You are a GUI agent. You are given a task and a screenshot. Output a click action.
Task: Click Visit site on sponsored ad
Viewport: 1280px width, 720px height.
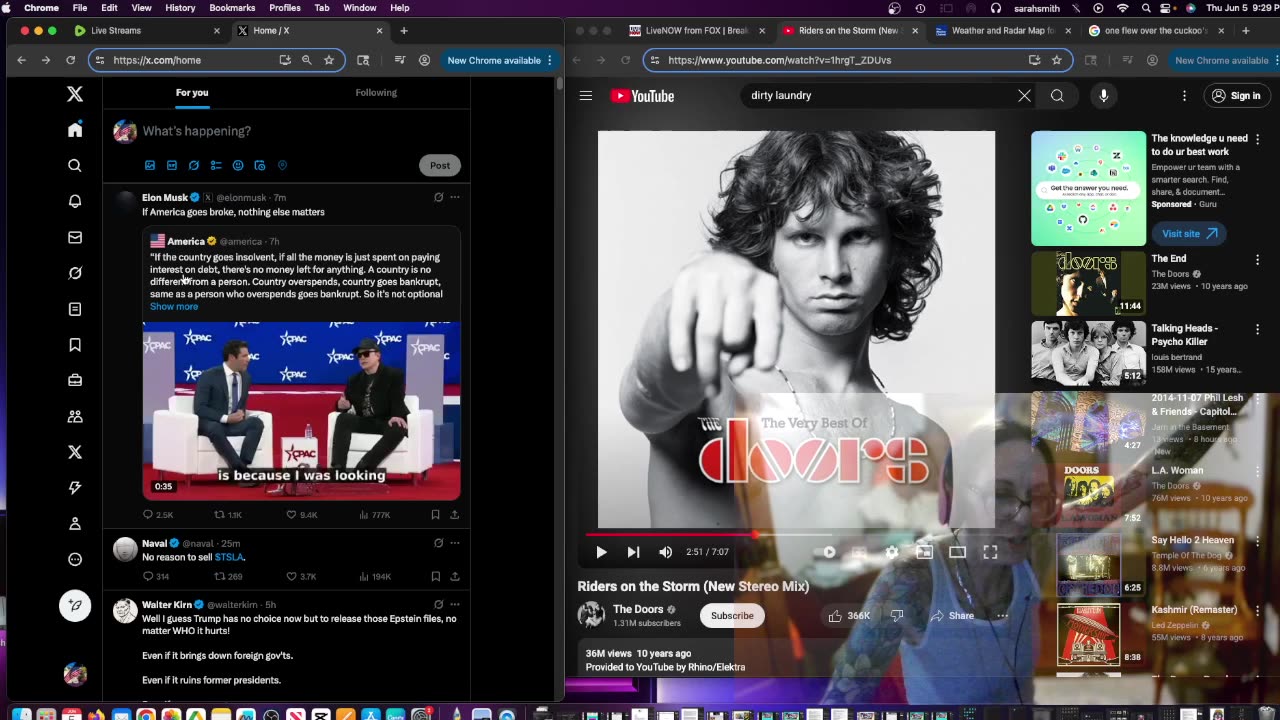1188,233
